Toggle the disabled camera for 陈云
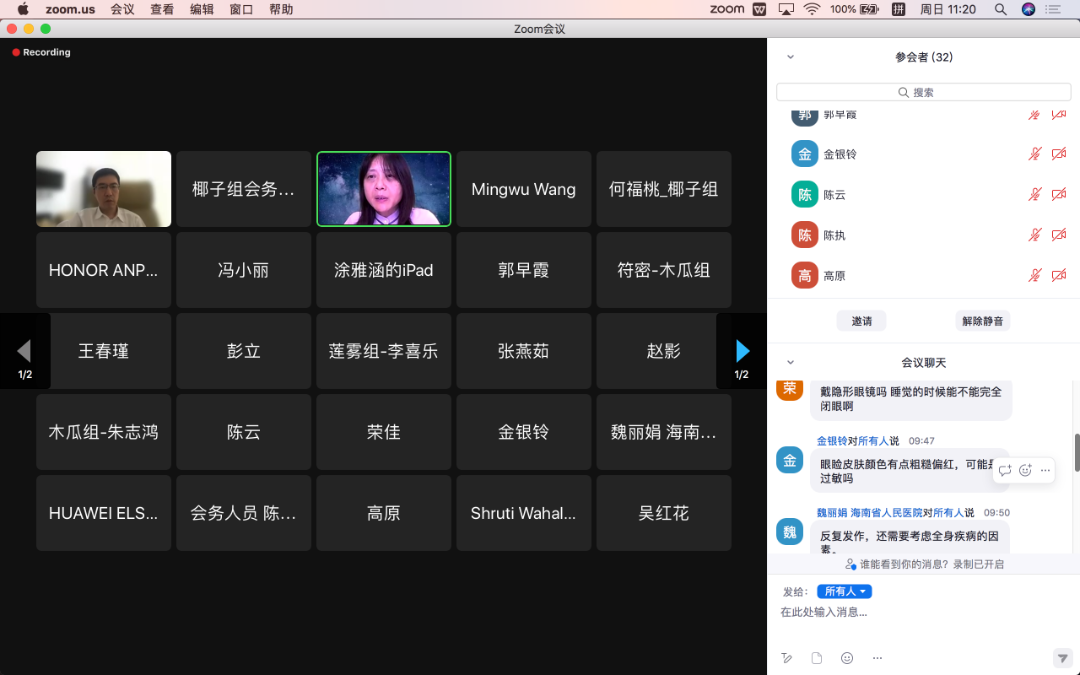The width and height of the screenshot is (1080, 675). [x=1059, y=195]
